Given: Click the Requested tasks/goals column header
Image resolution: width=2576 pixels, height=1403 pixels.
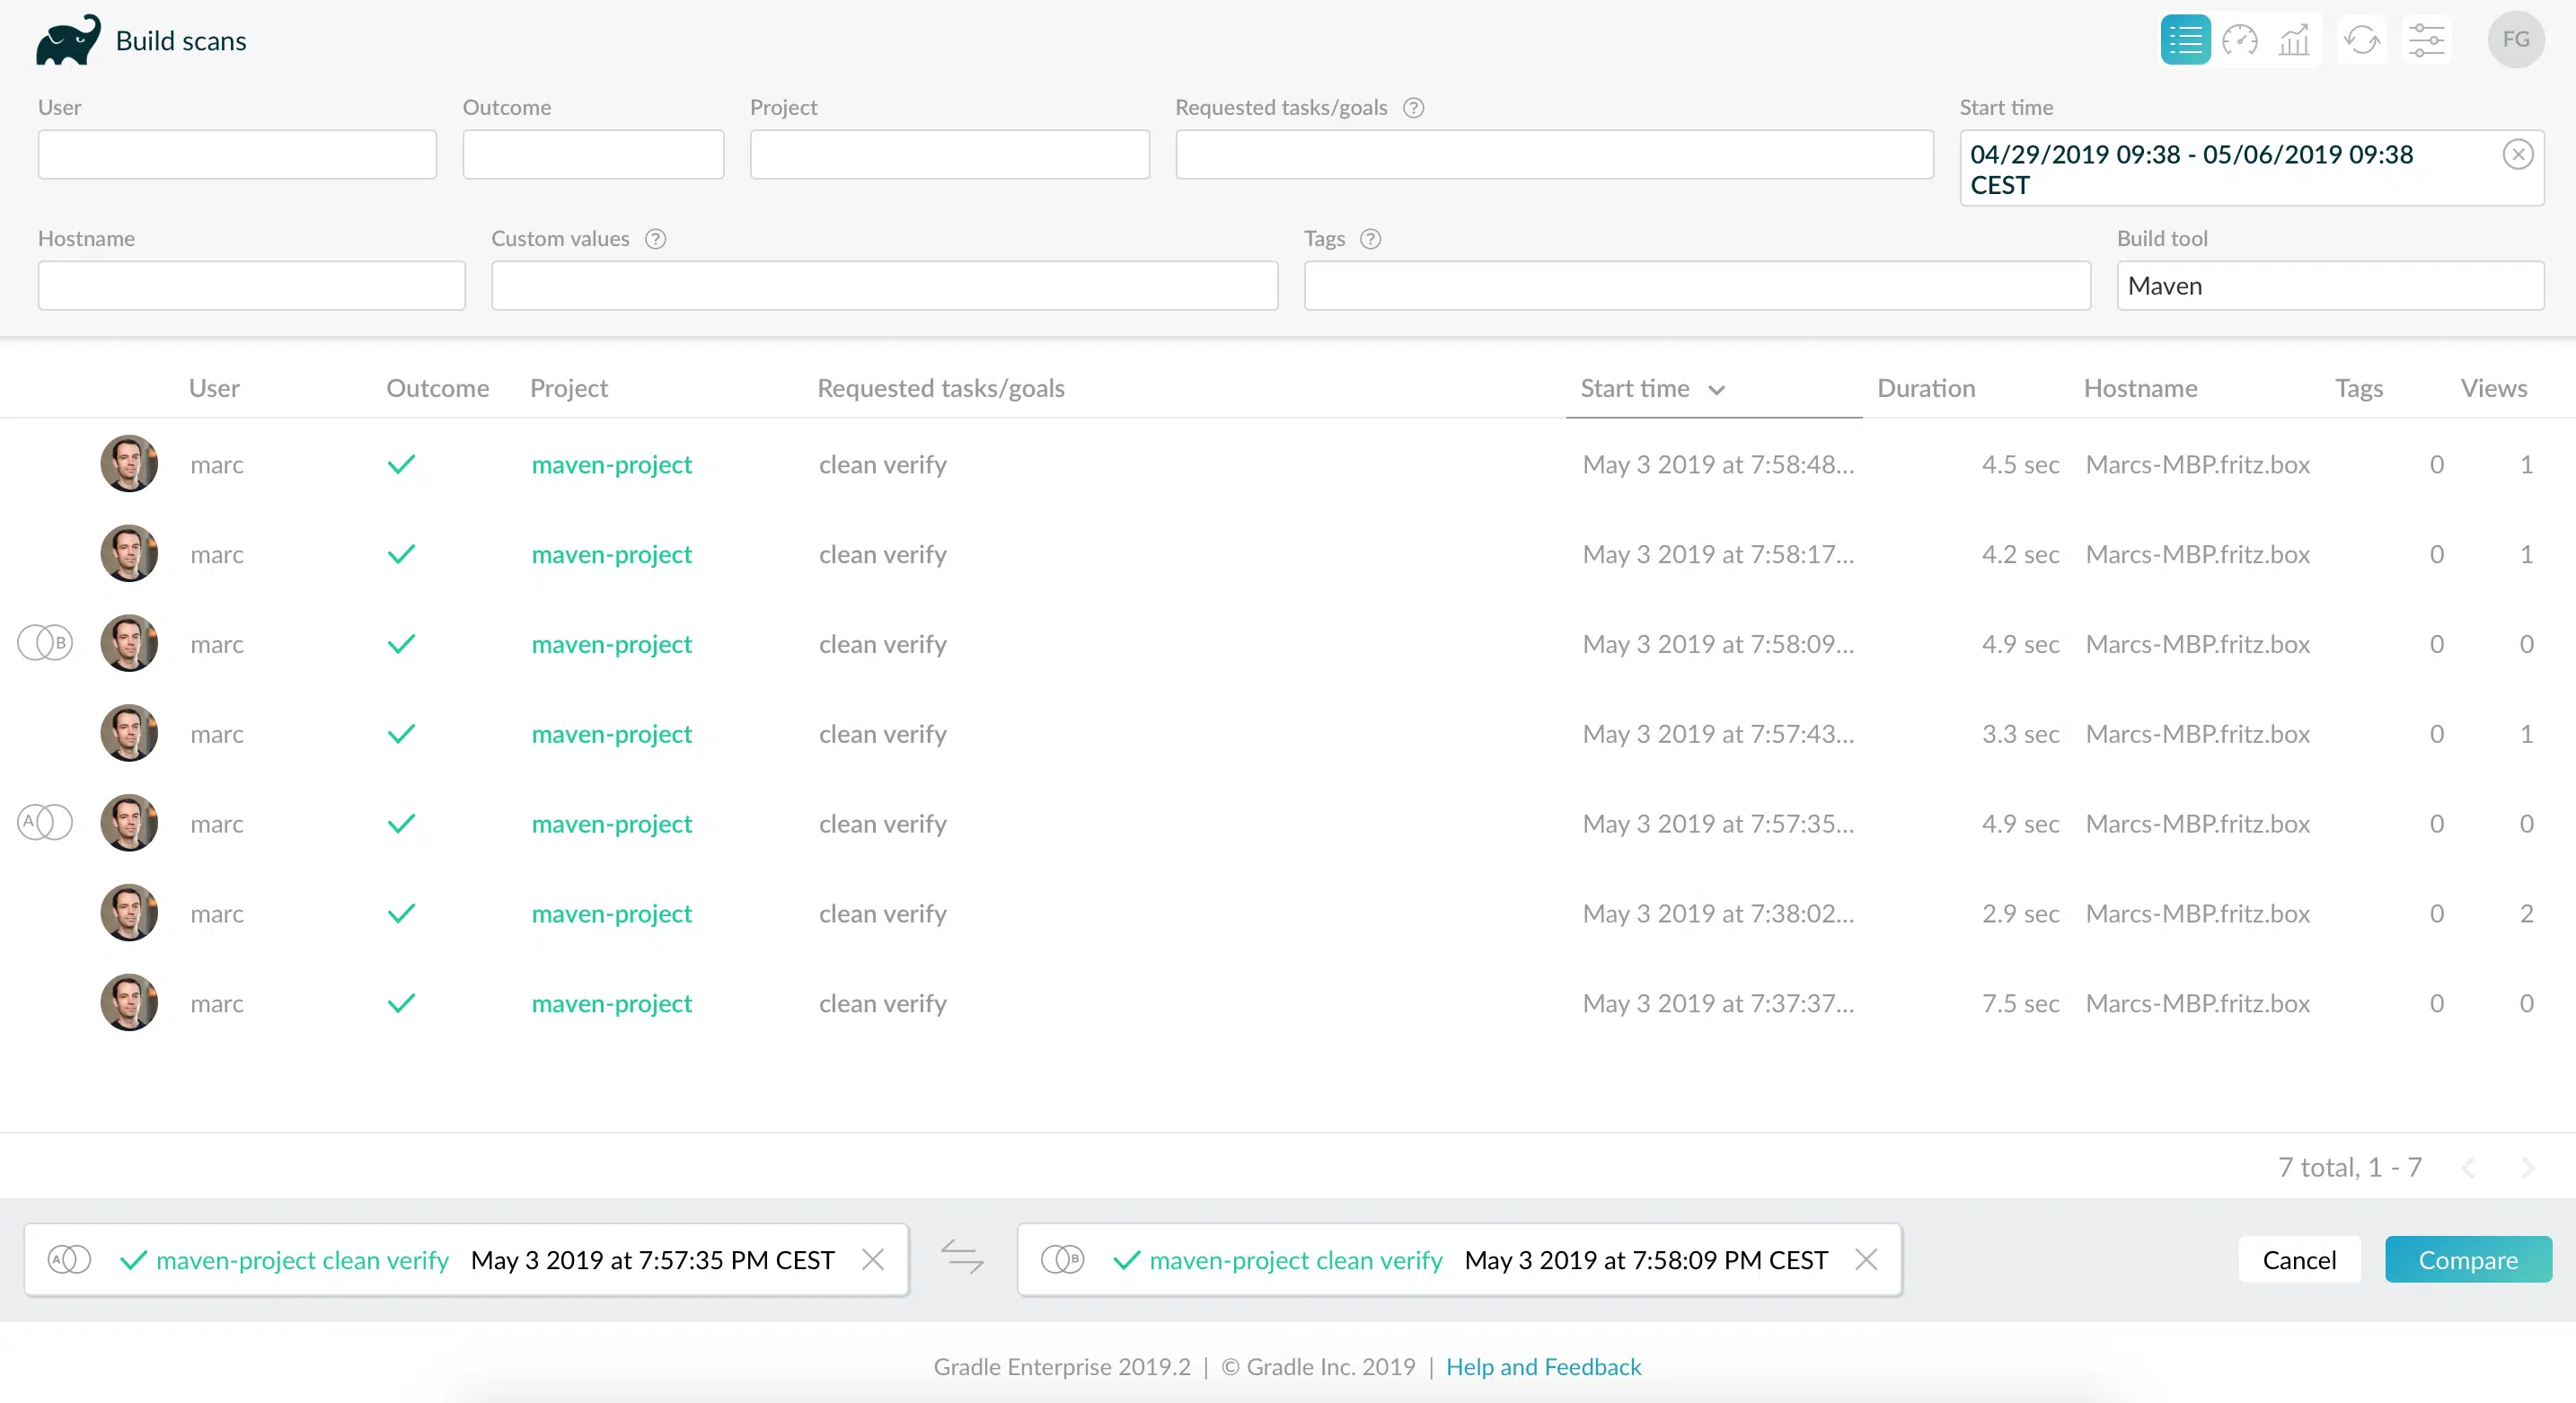Looking at the screenshot, I should coord(941,389).
